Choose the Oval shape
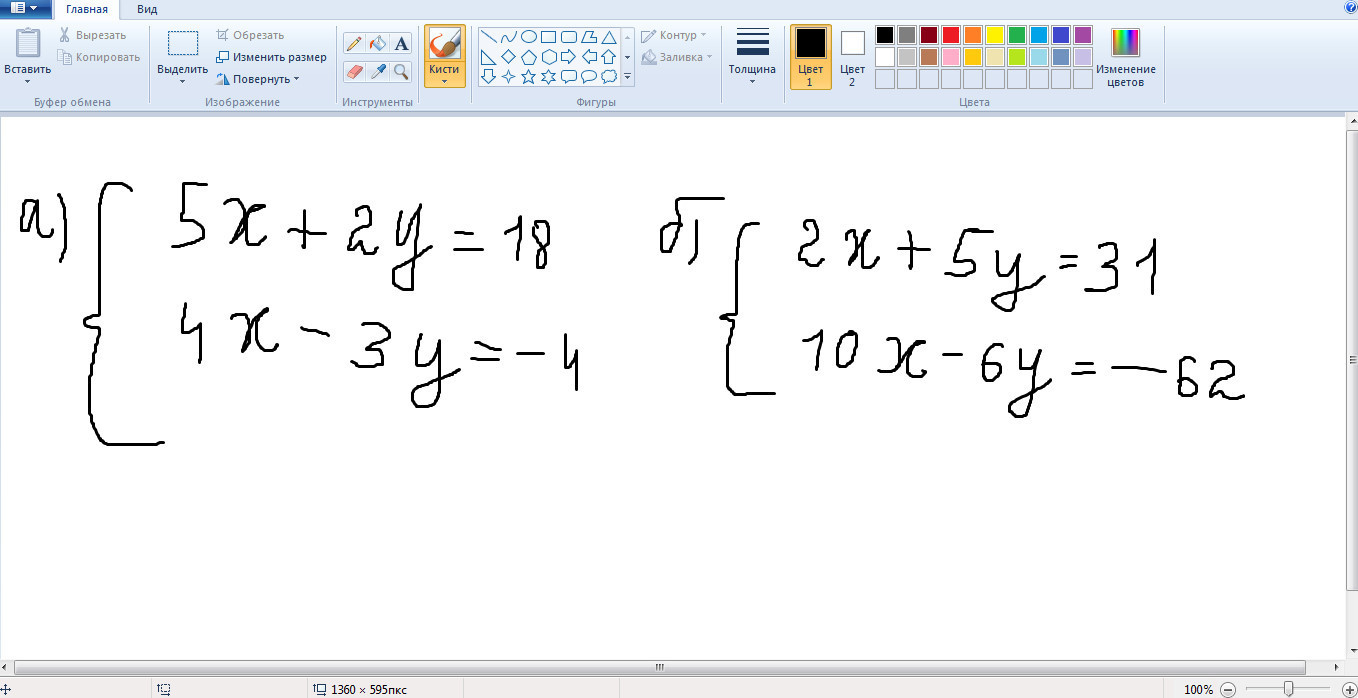 (529, 36)
